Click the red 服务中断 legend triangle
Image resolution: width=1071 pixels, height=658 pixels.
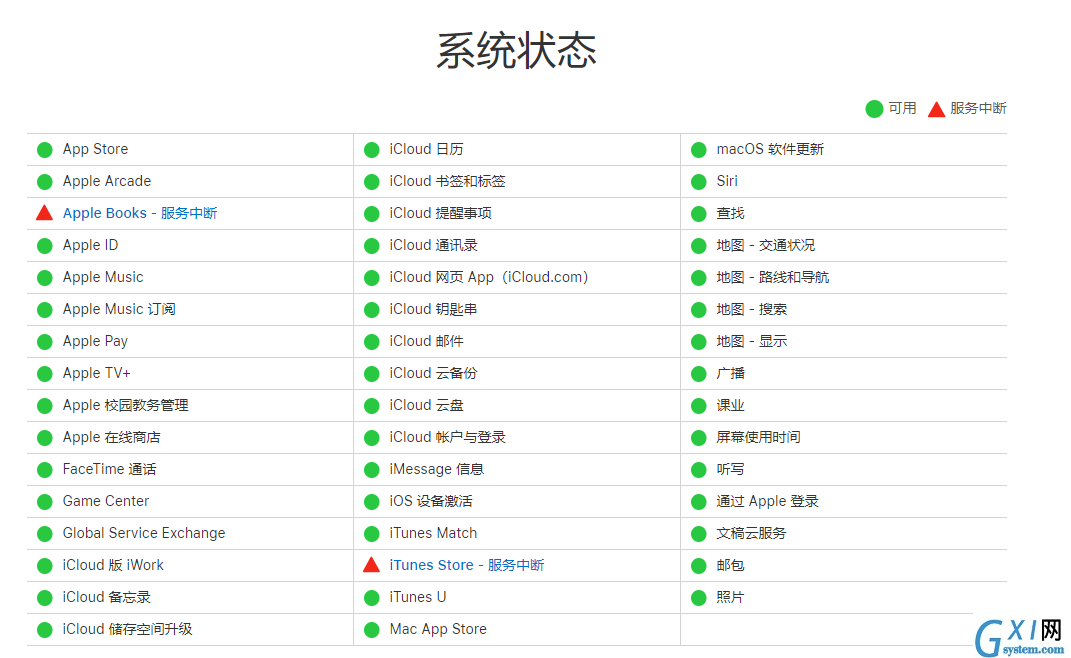point(936,109)
